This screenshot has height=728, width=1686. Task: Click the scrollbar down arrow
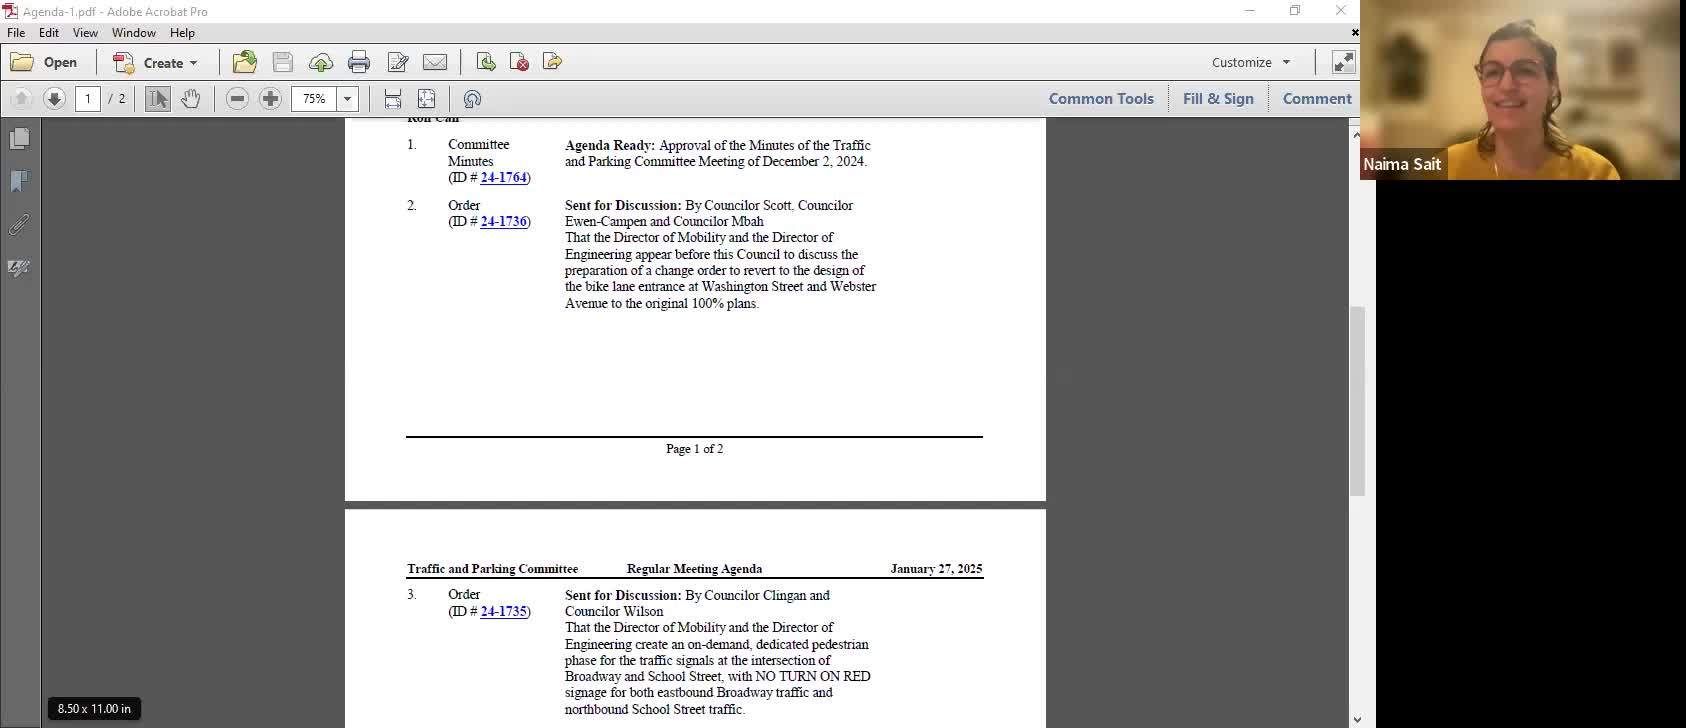1357,719
